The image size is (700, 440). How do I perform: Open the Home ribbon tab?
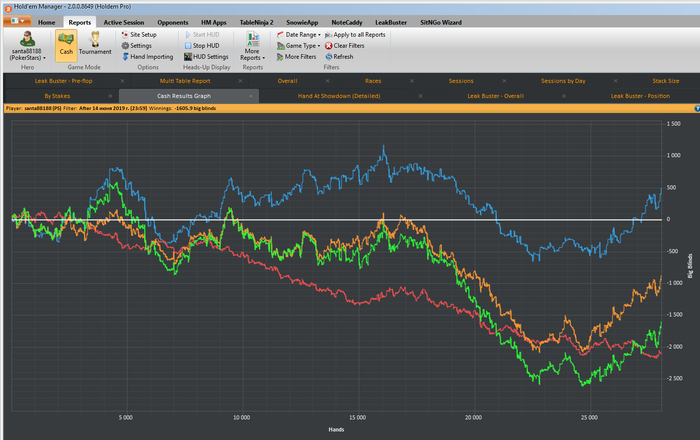(x=46, y=22)
